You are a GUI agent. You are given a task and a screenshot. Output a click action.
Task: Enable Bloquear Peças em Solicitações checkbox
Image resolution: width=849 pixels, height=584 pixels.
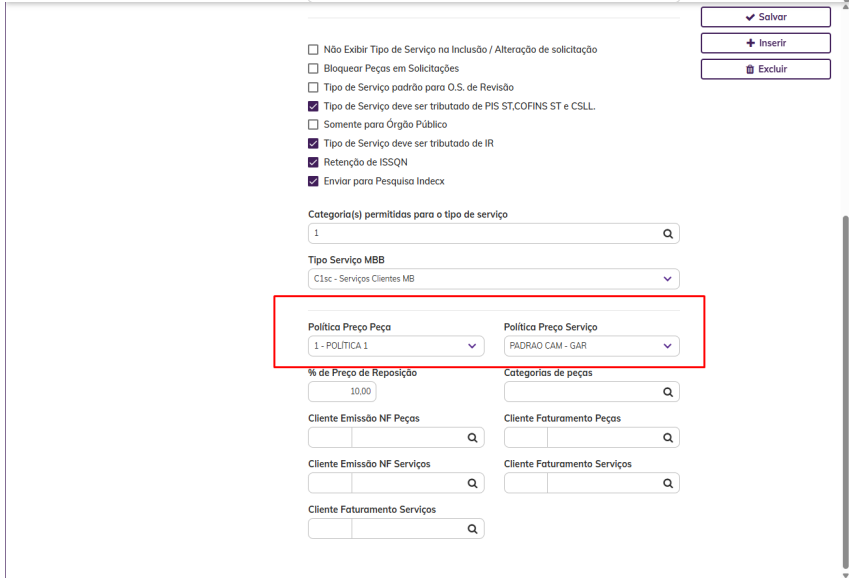click(313, 69)
